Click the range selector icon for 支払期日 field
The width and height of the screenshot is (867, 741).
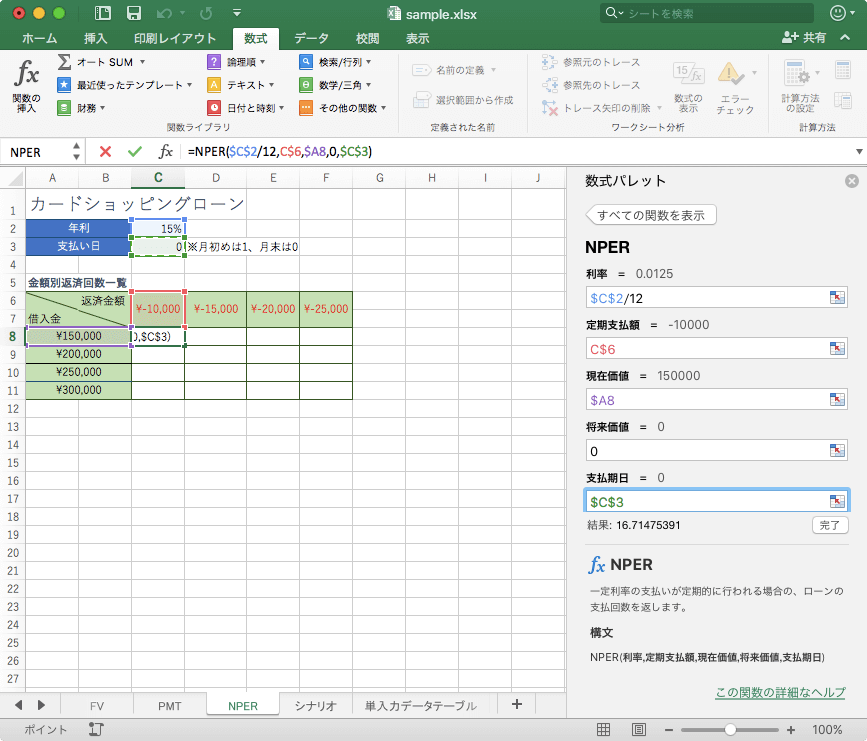click(x=837, y=502)
